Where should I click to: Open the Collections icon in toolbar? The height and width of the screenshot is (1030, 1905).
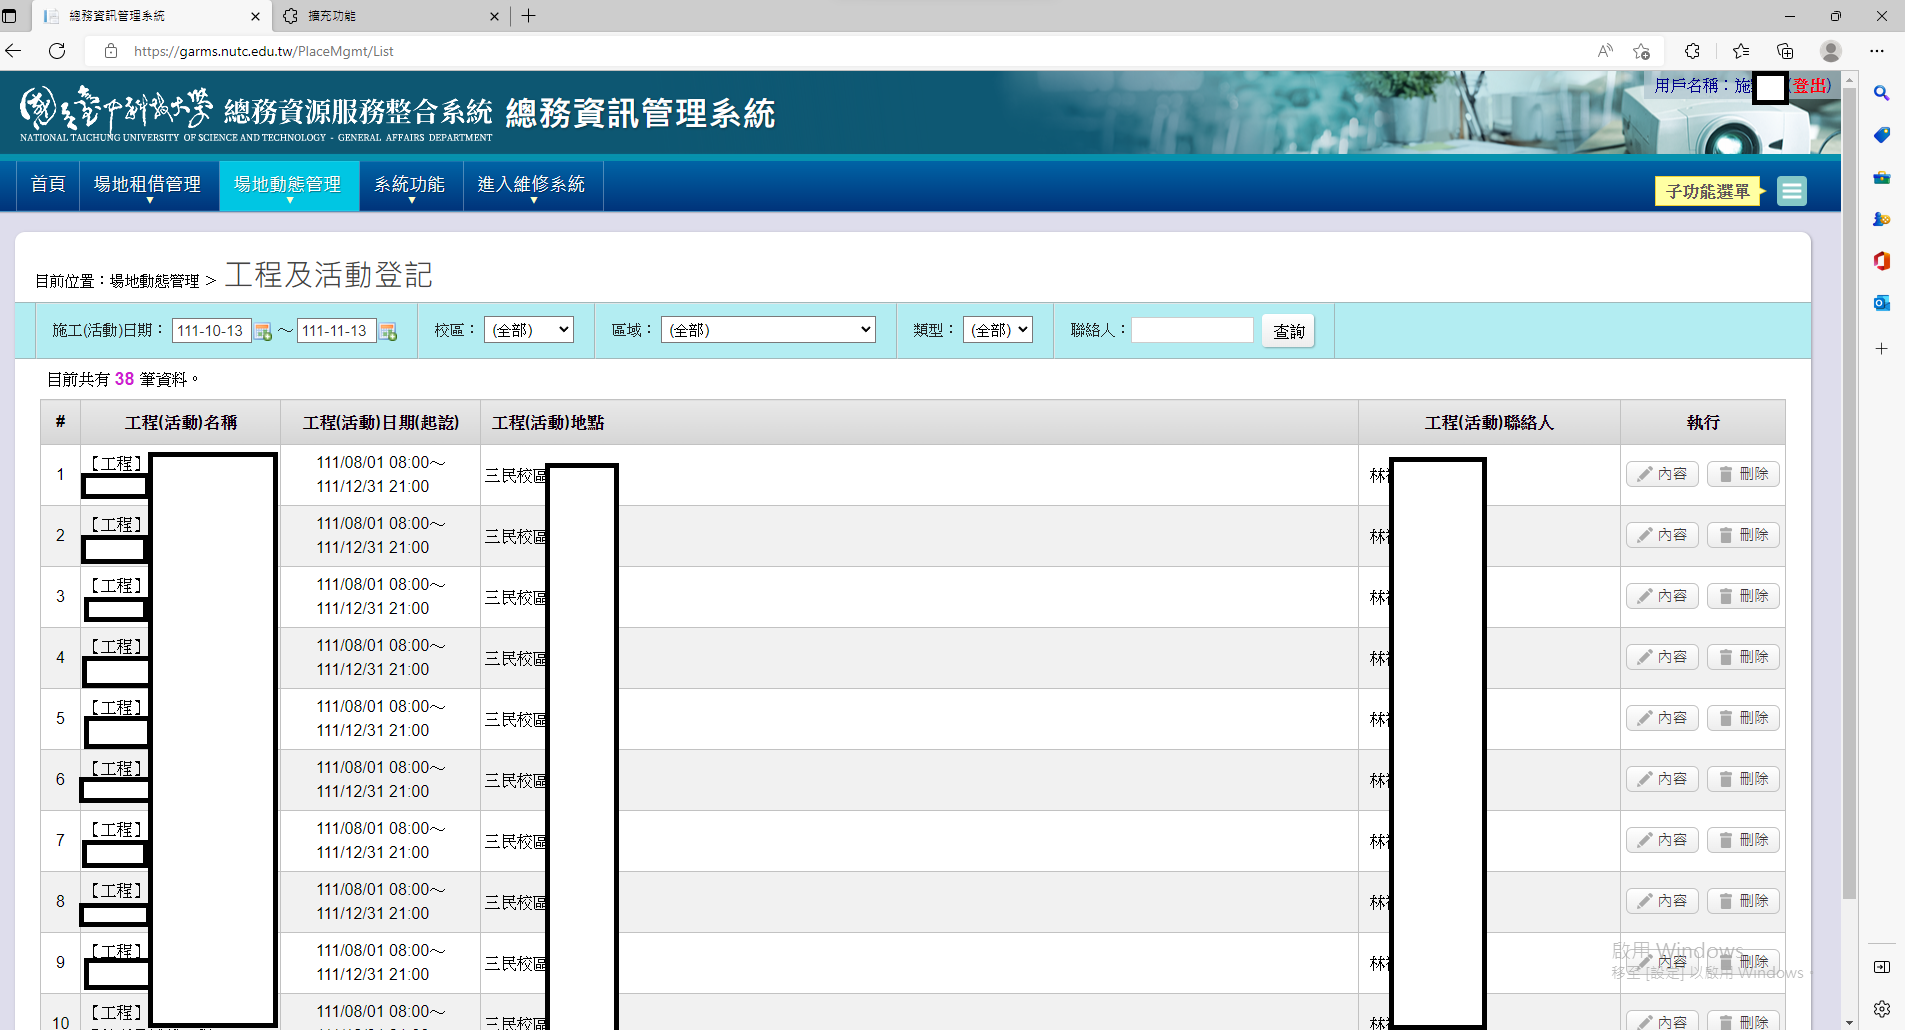click(1785, 51)
